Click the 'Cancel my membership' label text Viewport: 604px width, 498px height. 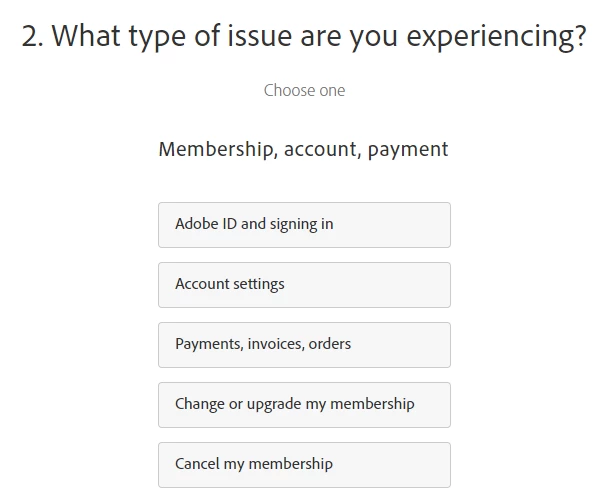tap(254, 464)
